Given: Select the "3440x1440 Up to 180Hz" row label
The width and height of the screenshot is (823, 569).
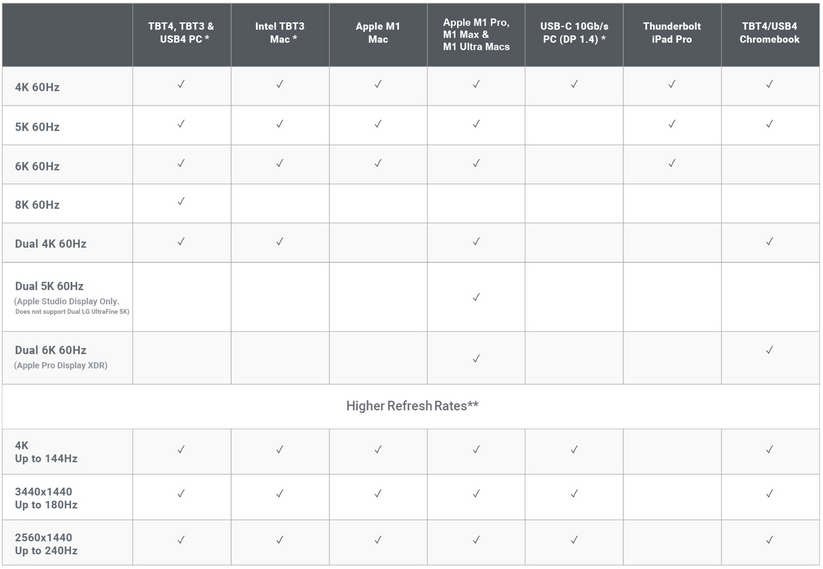Looking at the screenshot, I should click(46, 498).
